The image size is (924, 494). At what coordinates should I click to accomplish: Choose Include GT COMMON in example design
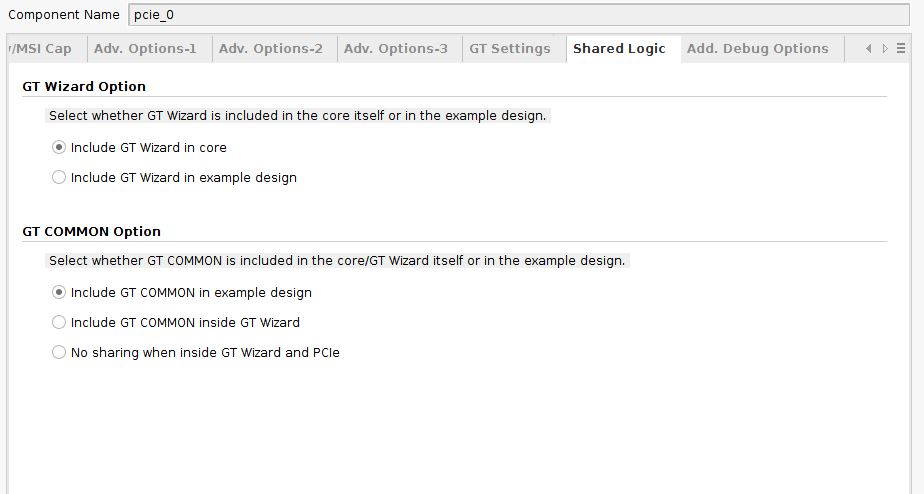(x=59, y=293)
